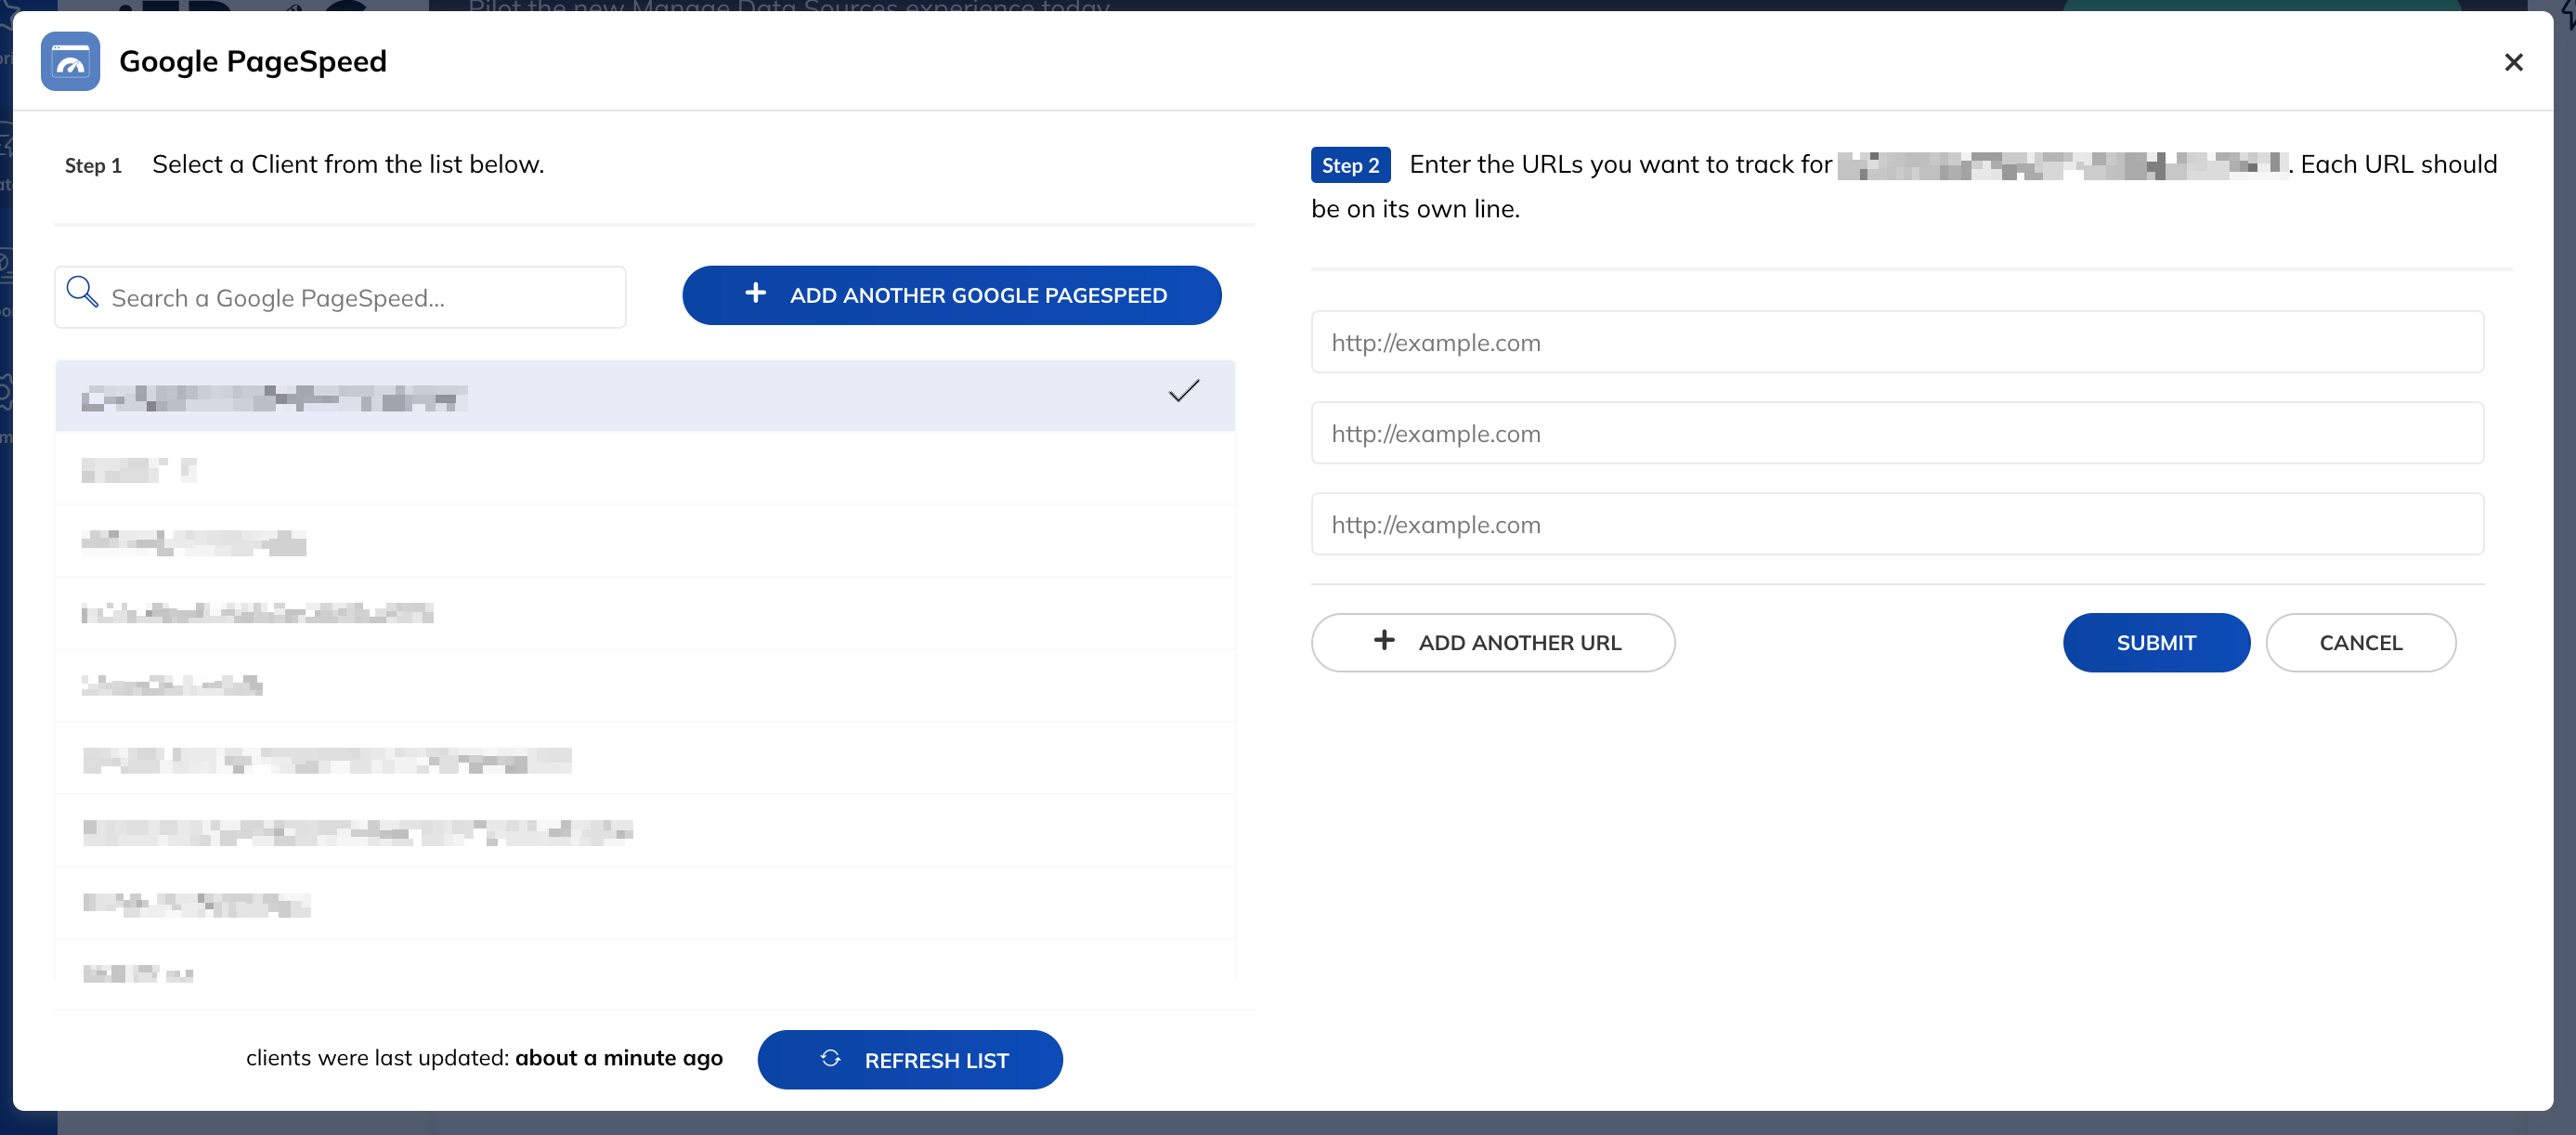Click the Step 2 badge

(x=1350, y=165)
